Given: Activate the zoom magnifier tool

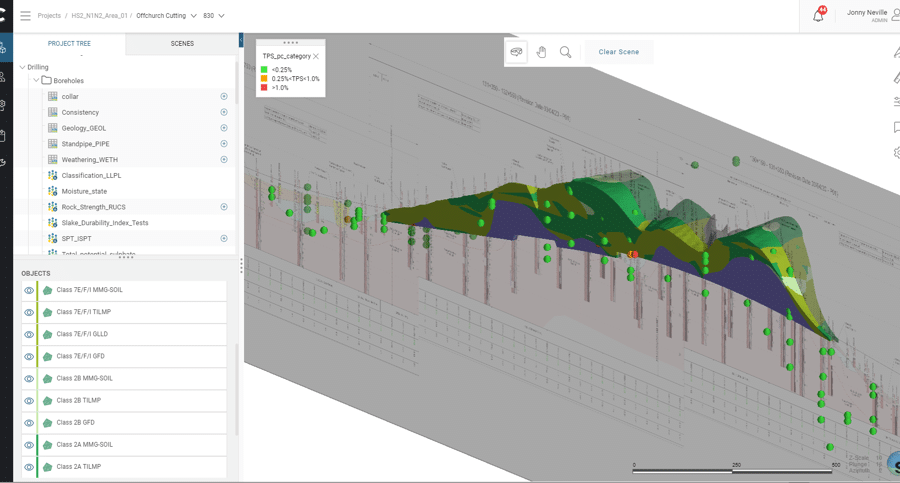Looking at the screenshot, I should (566, 52).
